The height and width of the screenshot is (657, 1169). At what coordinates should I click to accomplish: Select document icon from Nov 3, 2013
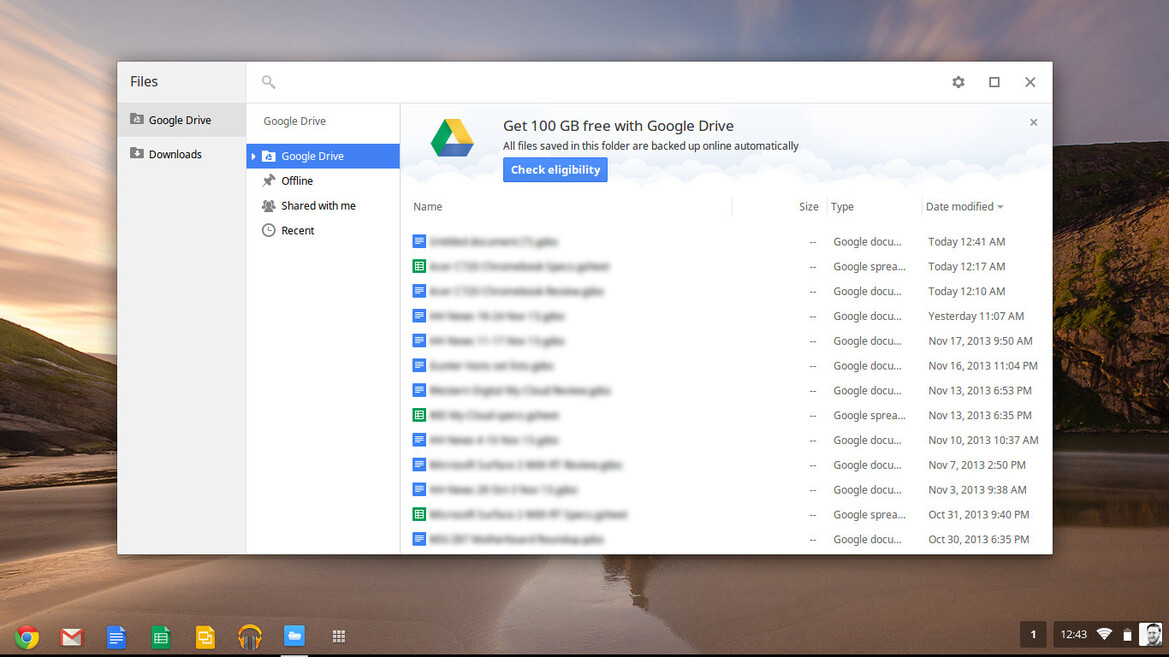point(419,489)
